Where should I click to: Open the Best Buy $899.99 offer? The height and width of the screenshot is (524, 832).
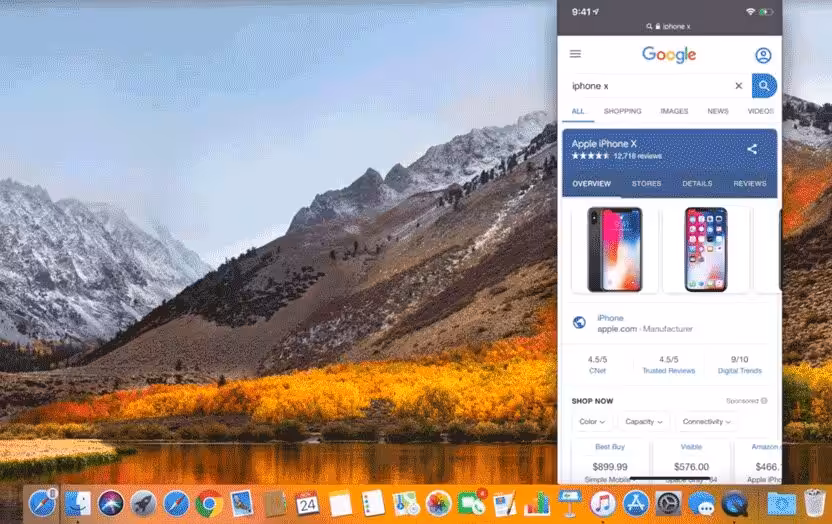point(610,461)
